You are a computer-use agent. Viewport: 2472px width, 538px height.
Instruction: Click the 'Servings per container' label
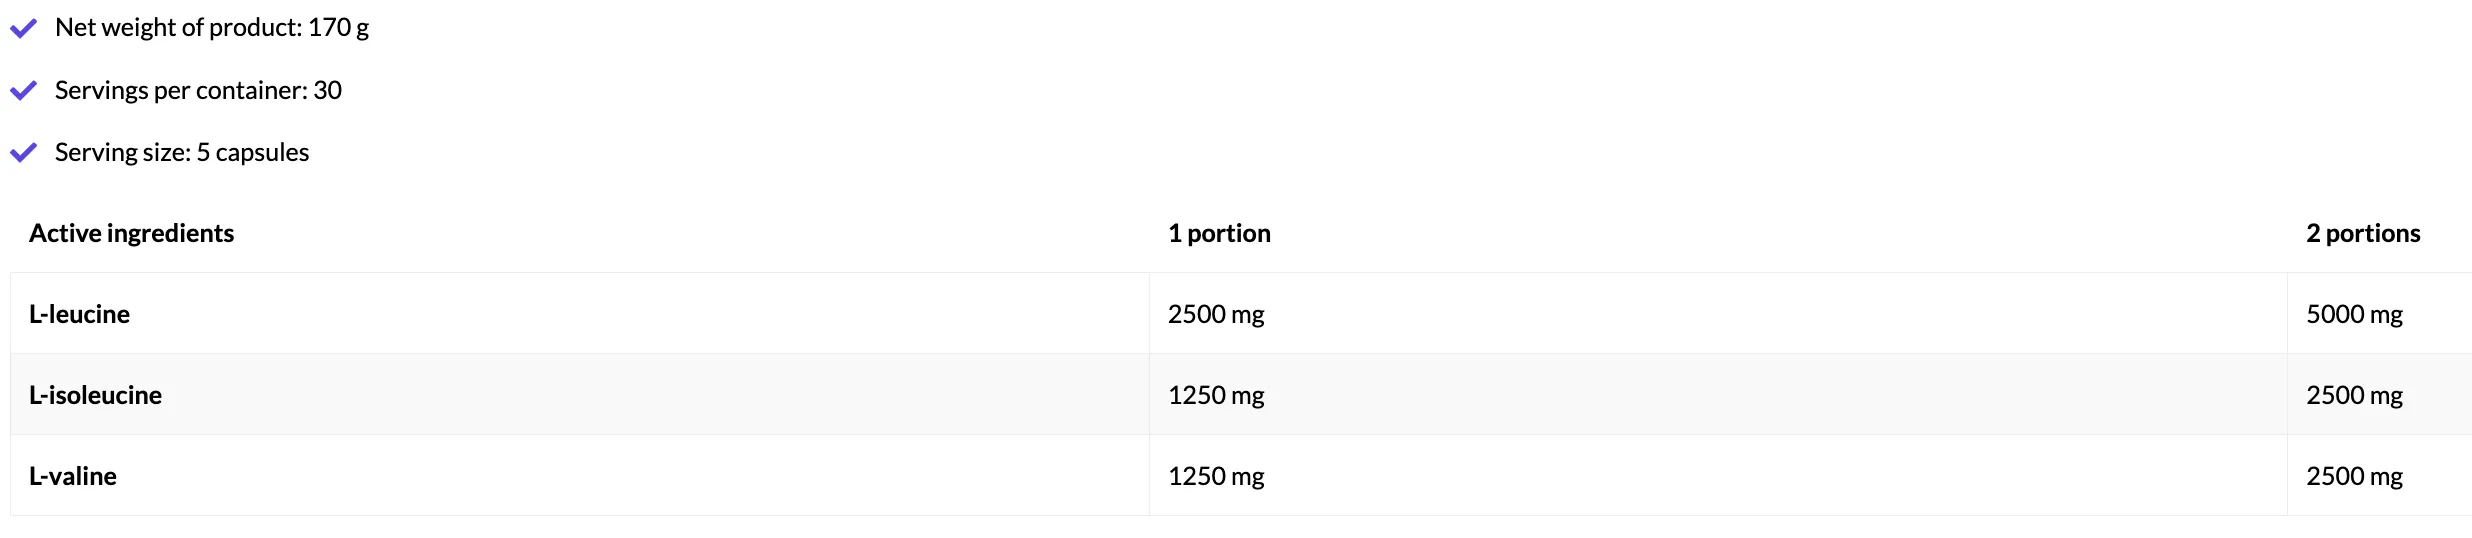coord(180,91)
